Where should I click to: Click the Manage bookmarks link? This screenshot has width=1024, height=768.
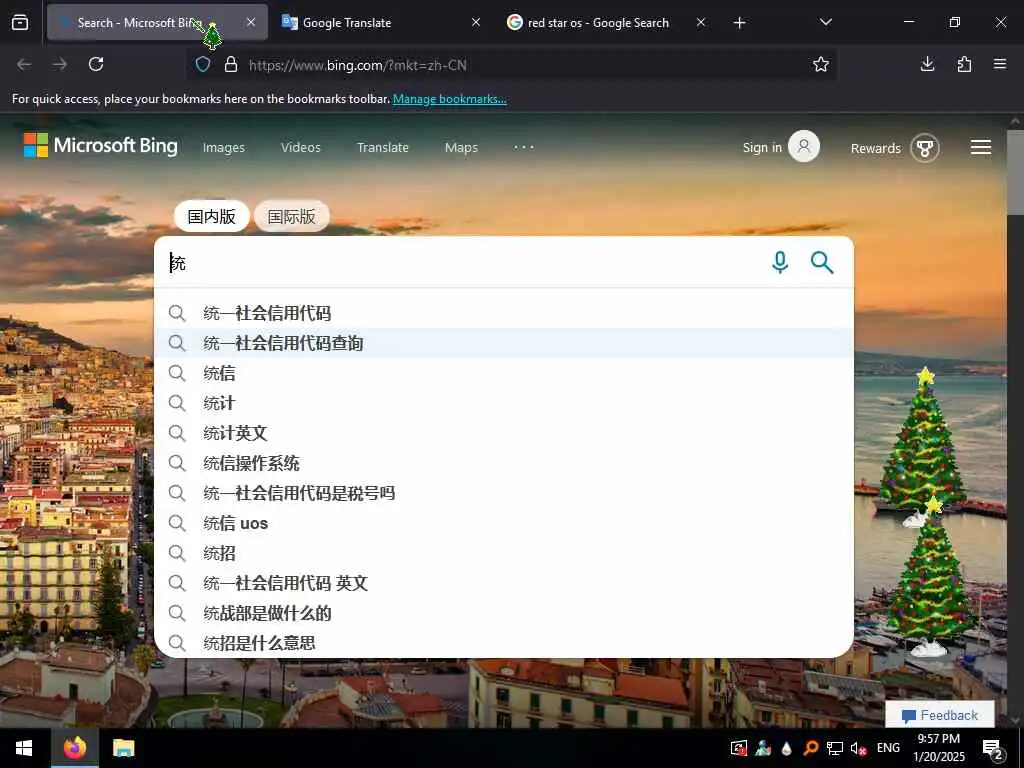click(450, 99)
